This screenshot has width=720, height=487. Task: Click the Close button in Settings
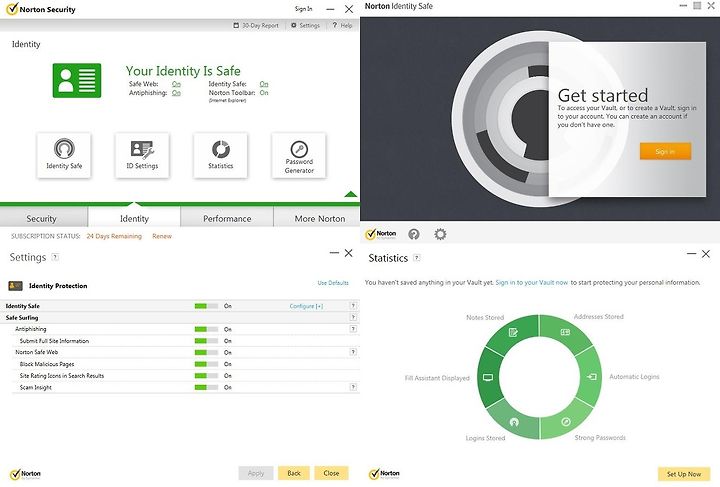(x=331, y=473)
